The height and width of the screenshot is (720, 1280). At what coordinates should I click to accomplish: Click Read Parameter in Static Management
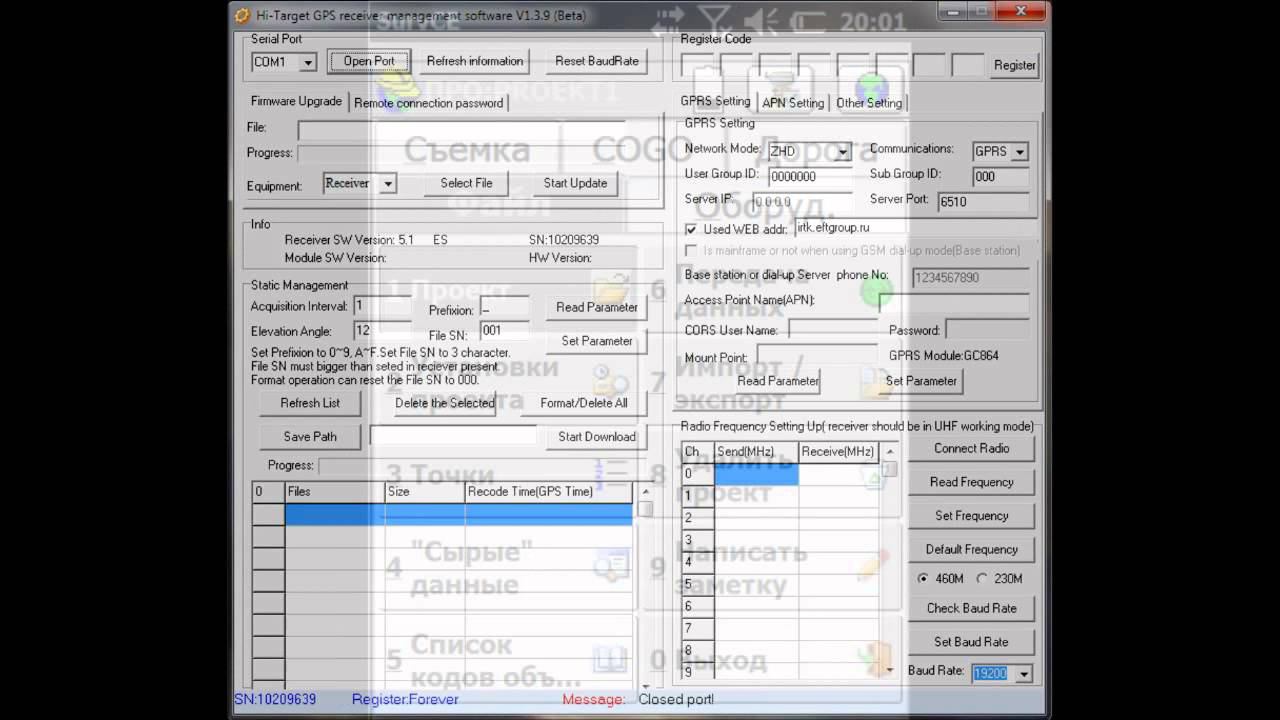coord(597,308)
